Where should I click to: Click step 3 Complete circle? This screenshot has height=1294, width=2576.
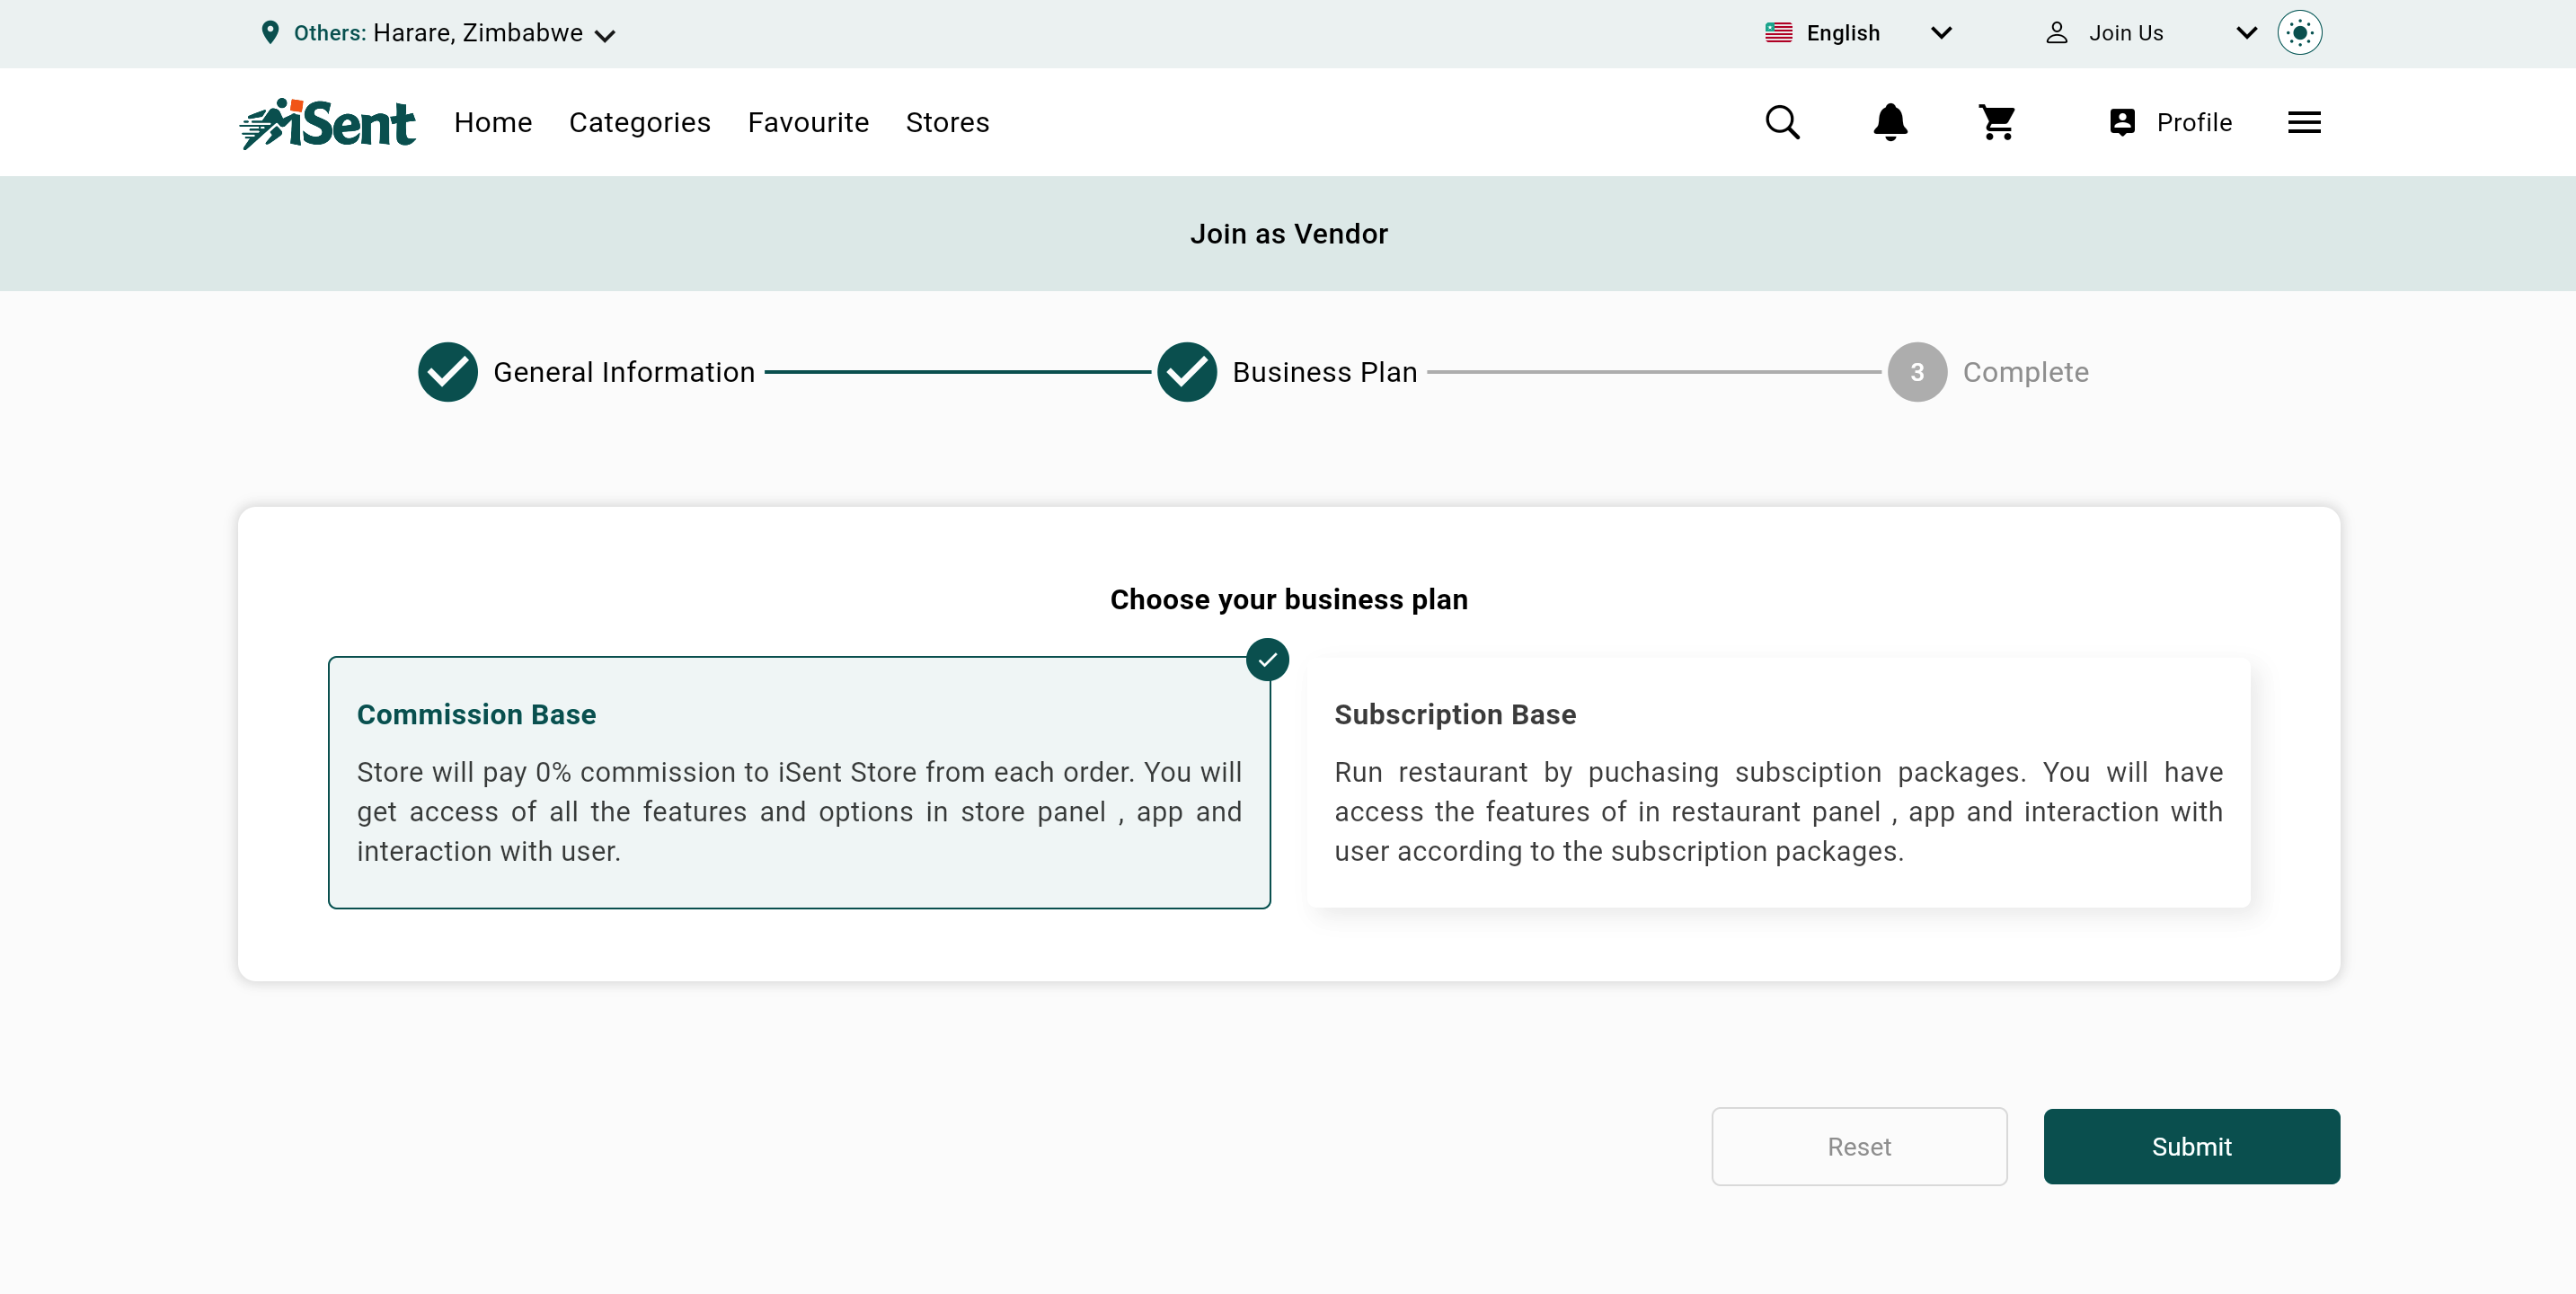click(x=1916, y=372)
